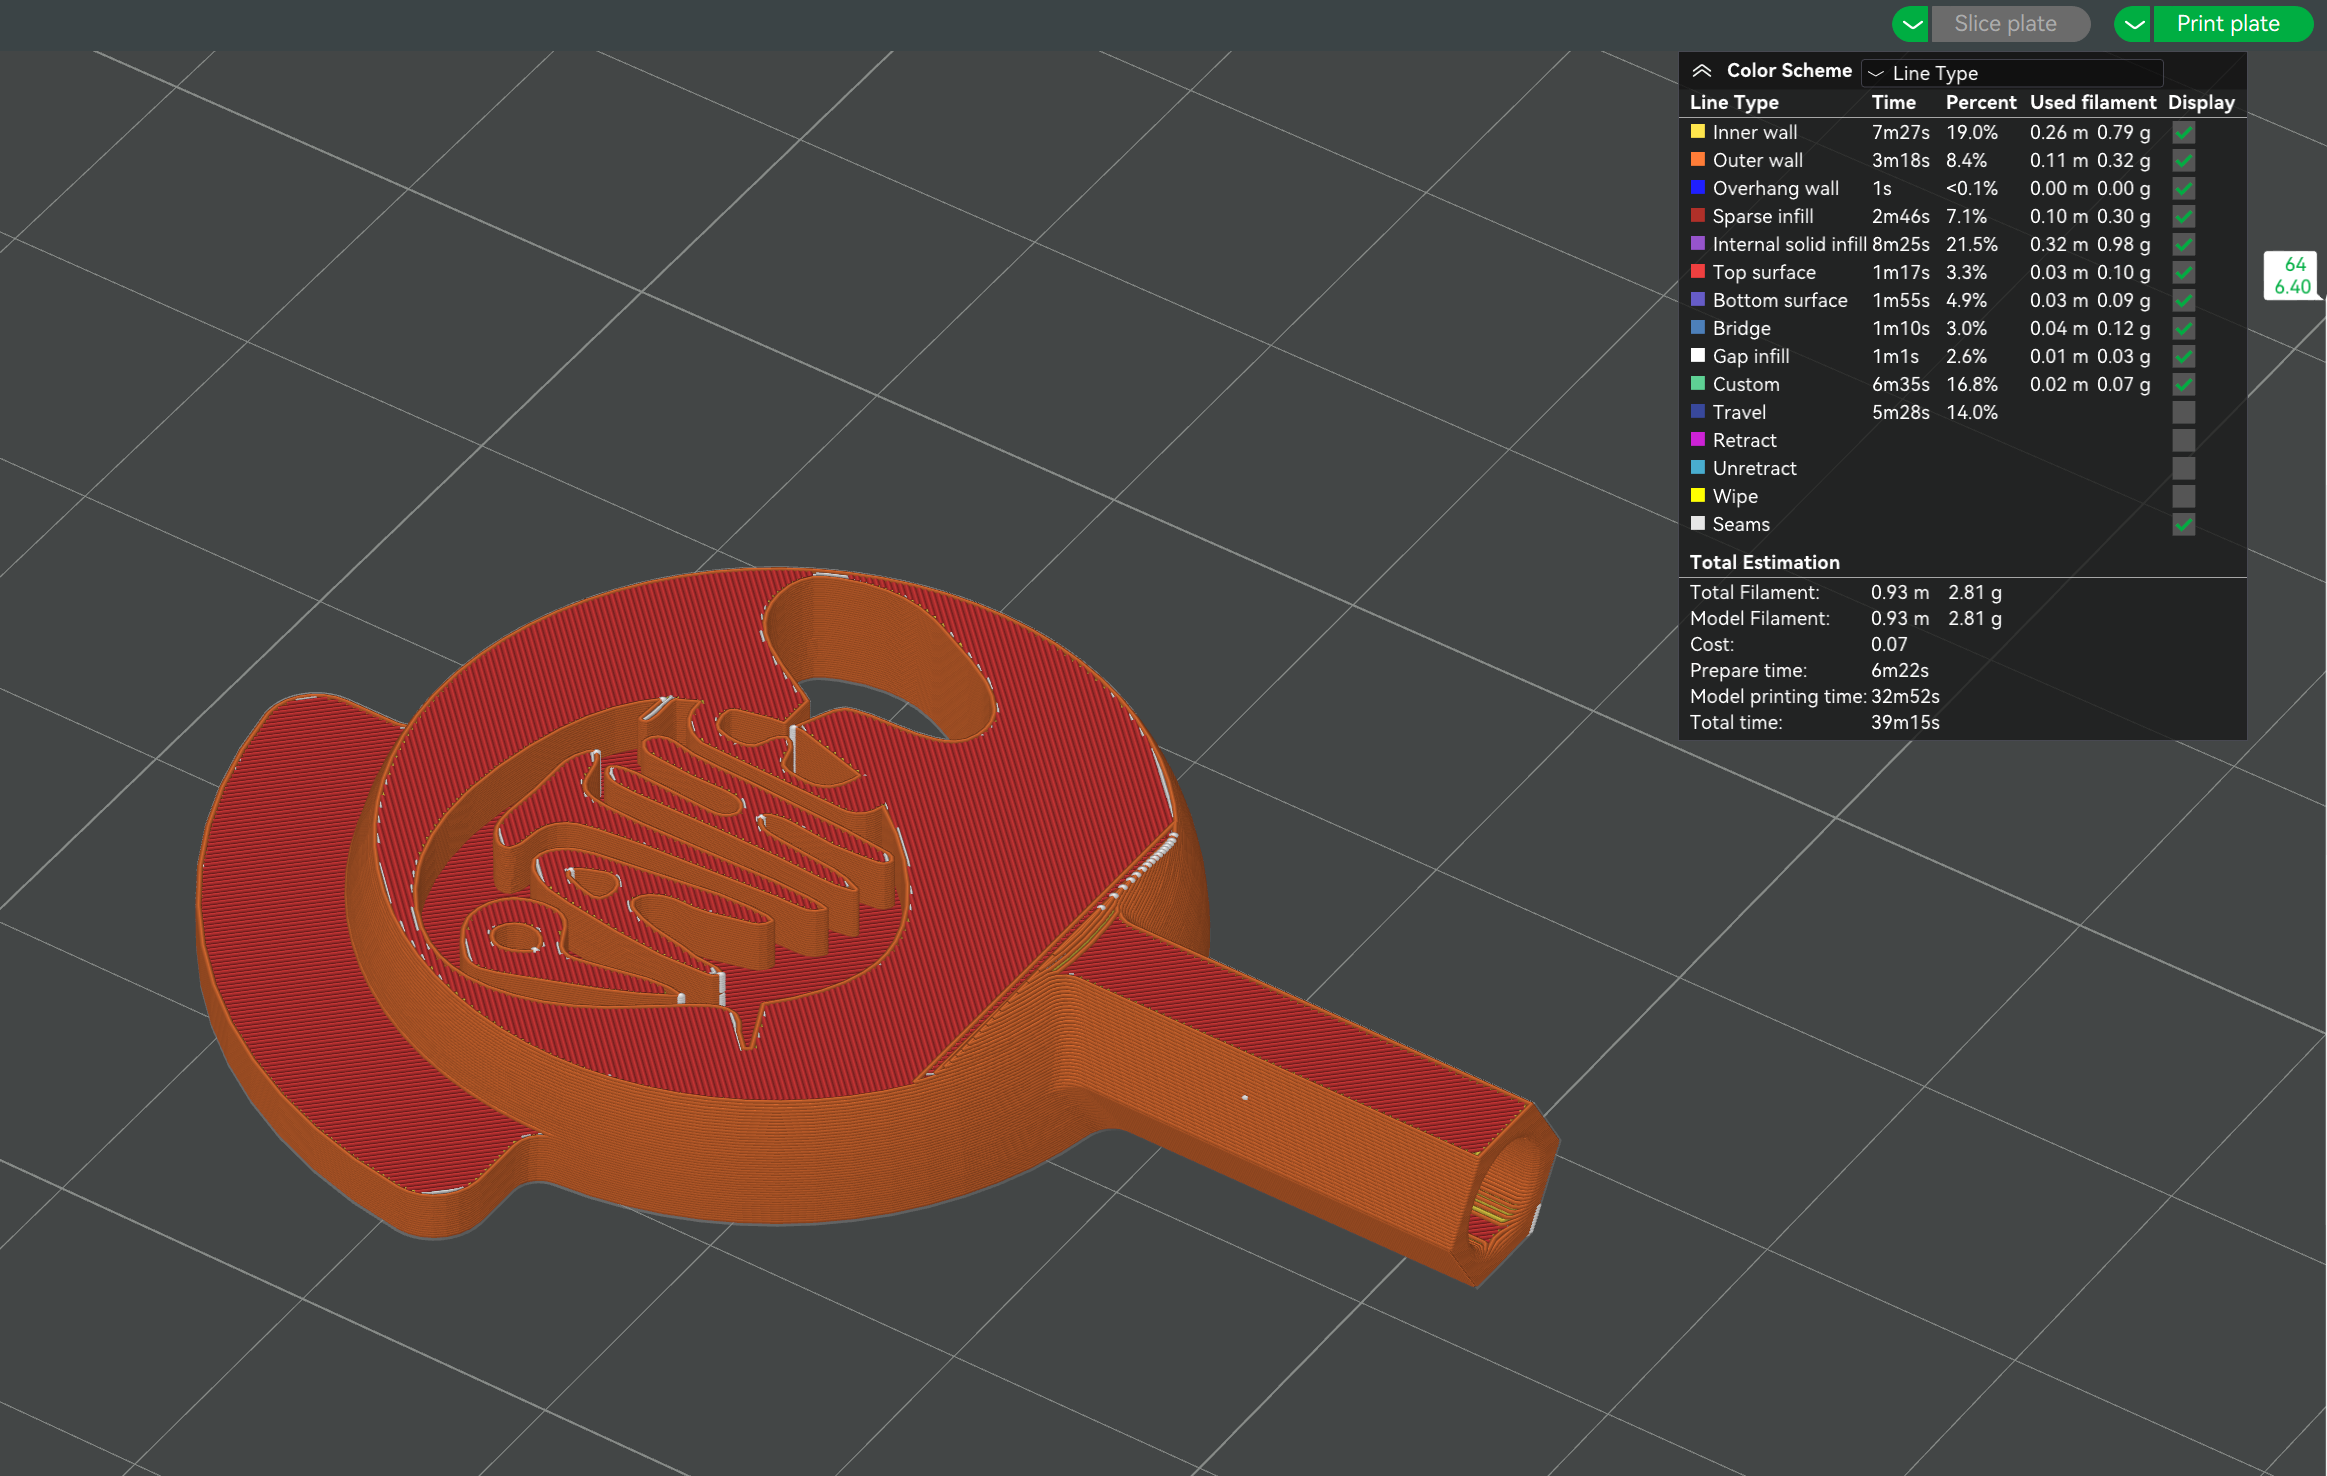
Task: Toggle Seams display checkbox
Action: point(2184,524)
